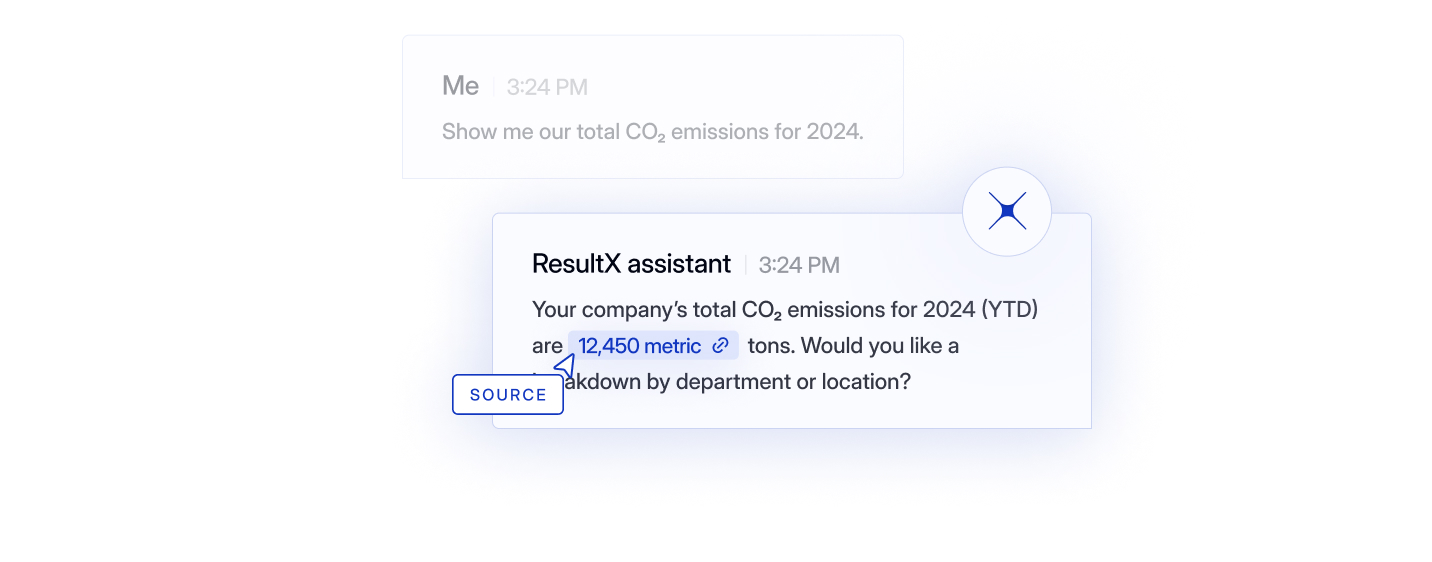
Task: Click the word "department" in the reply
Action: click(735, 382)
